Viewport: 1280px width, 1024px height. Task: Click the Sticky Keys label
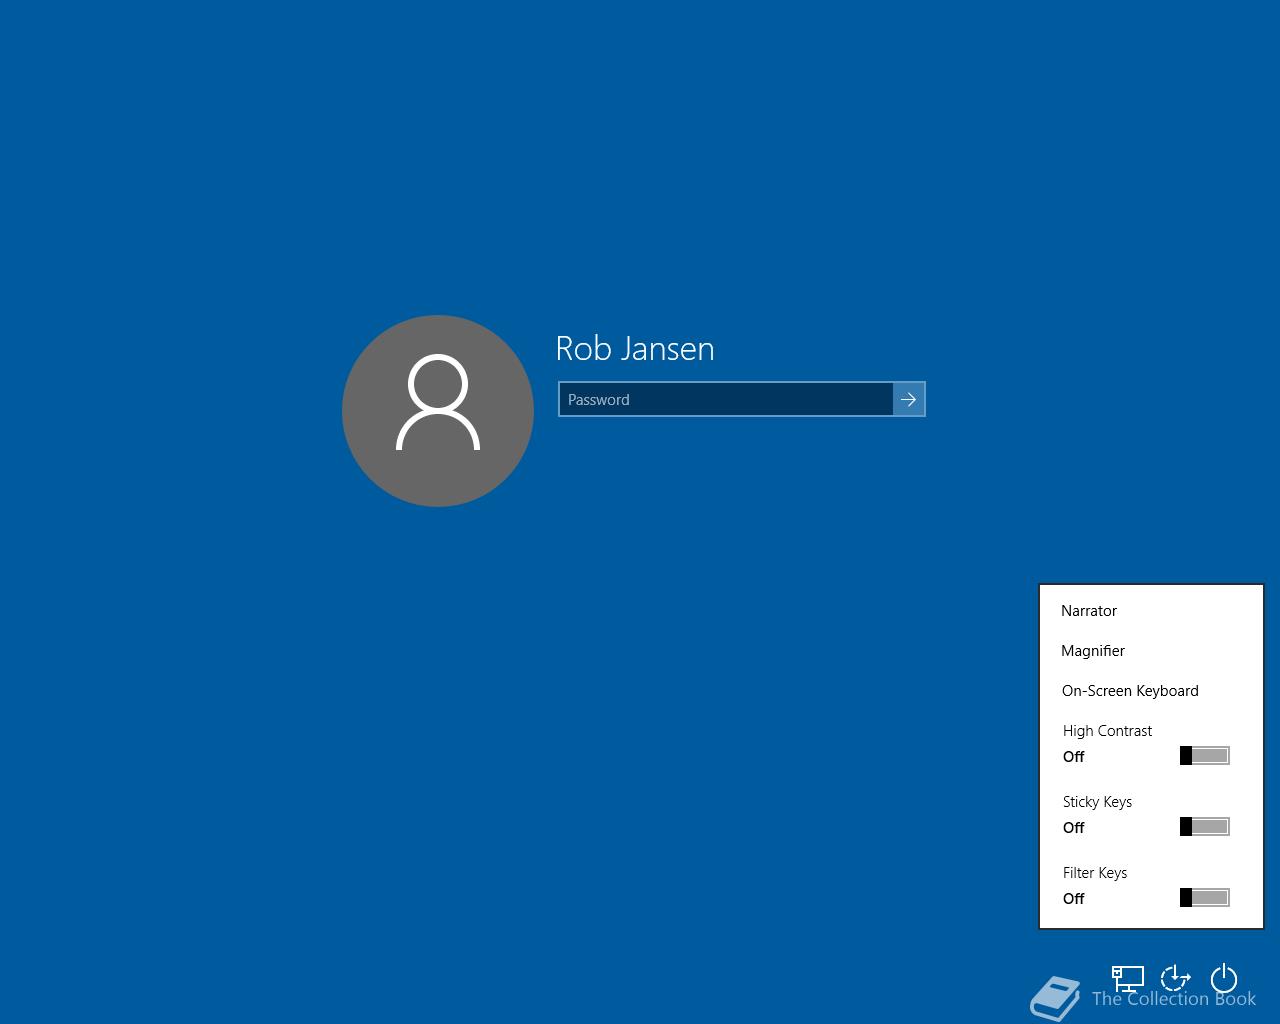click(x=1097, y=802)
